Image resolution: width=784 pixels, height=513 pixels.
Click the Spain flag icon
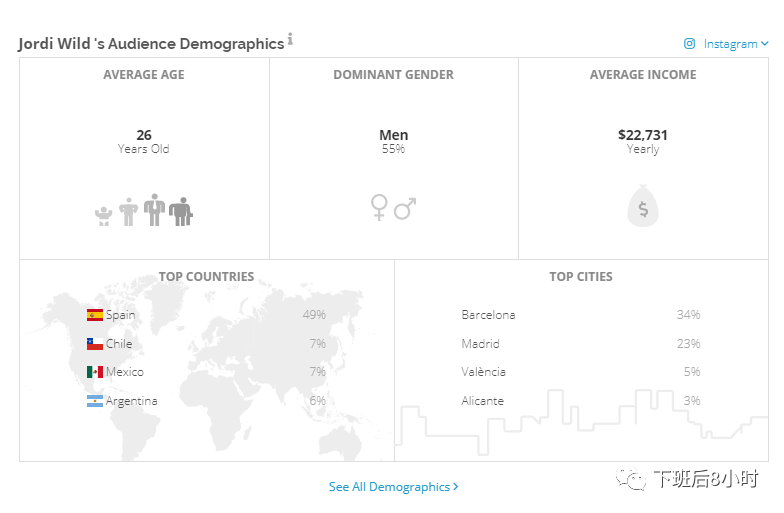(95, 315)
